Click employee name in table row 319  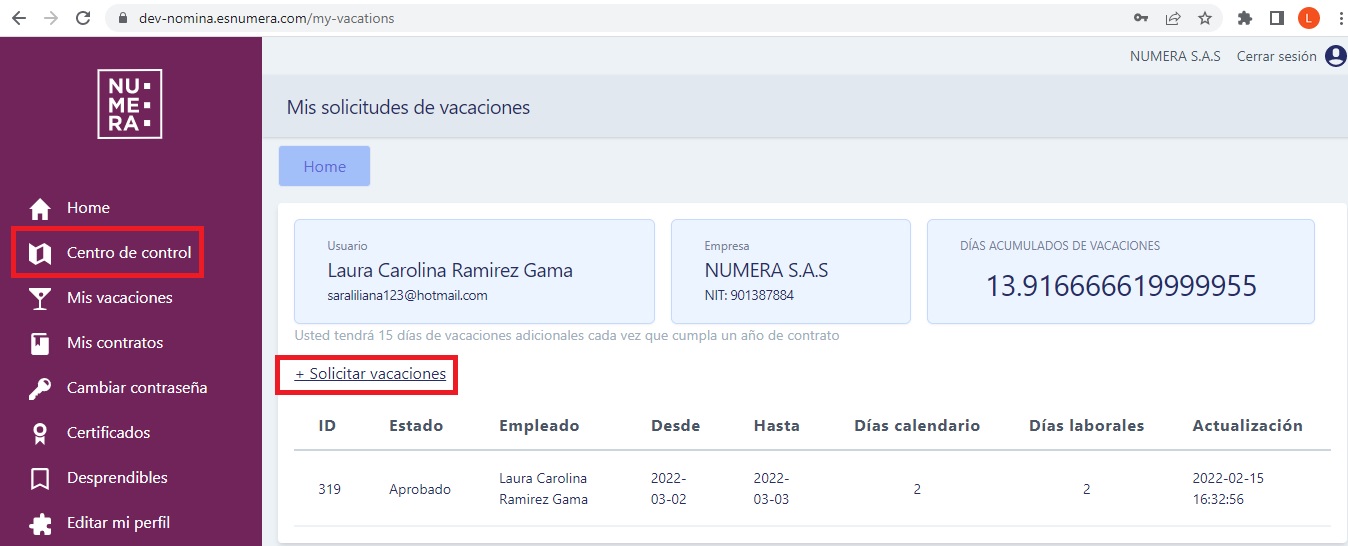[x=544, y=489]
